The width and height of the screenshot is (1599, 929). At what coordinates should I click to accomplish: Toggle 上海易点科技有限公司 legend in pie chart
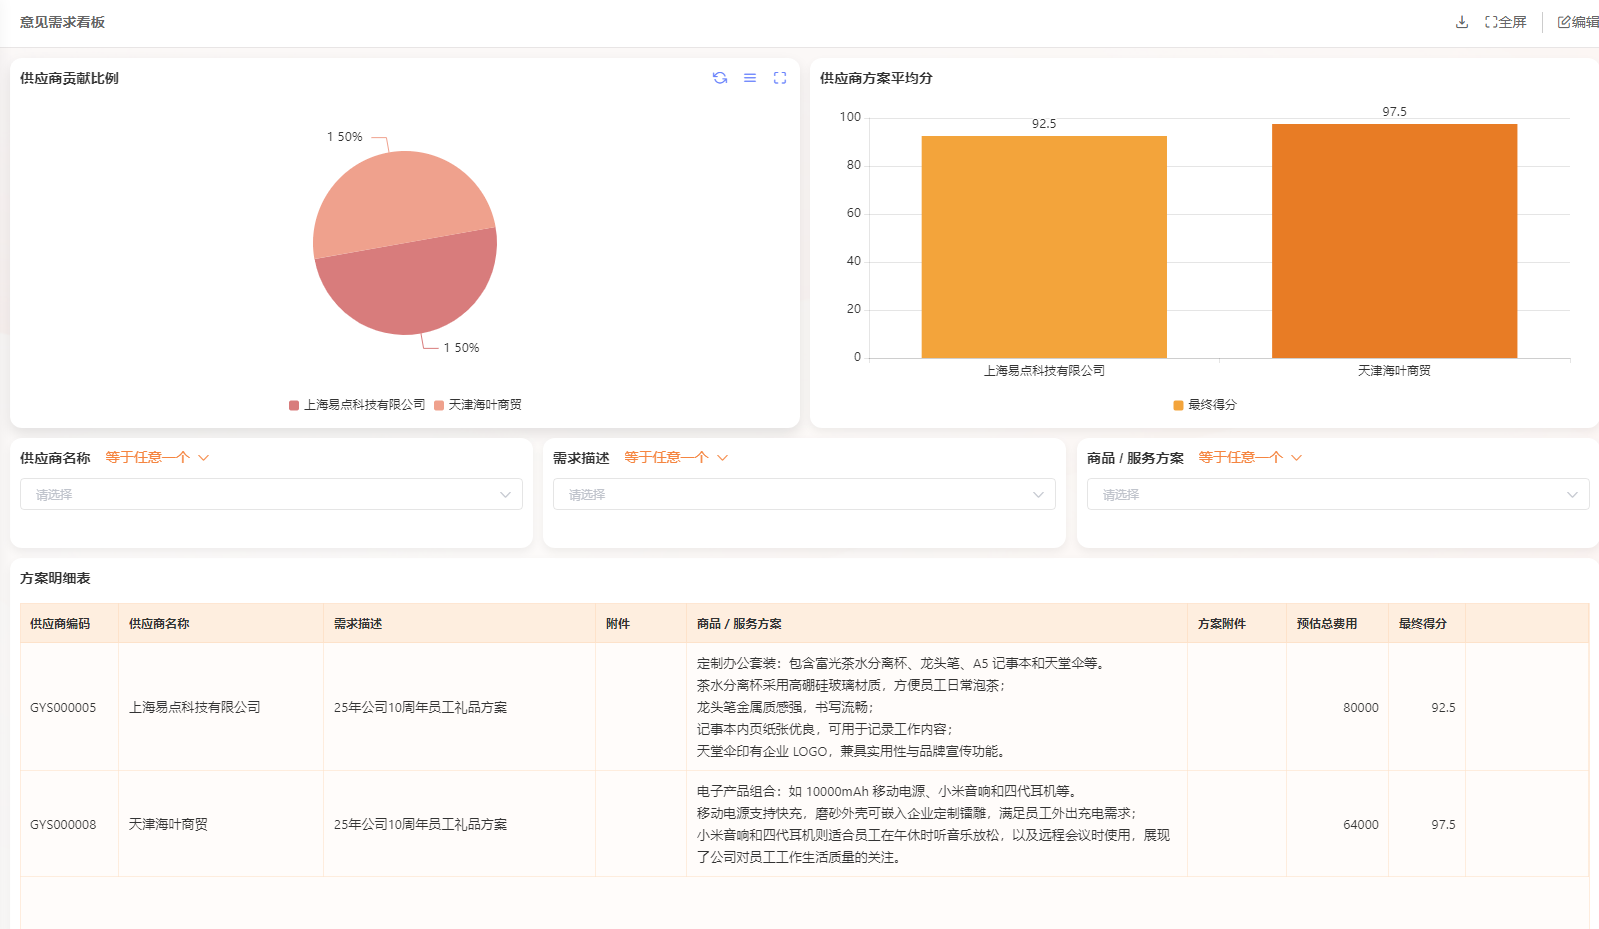(357, 405)
